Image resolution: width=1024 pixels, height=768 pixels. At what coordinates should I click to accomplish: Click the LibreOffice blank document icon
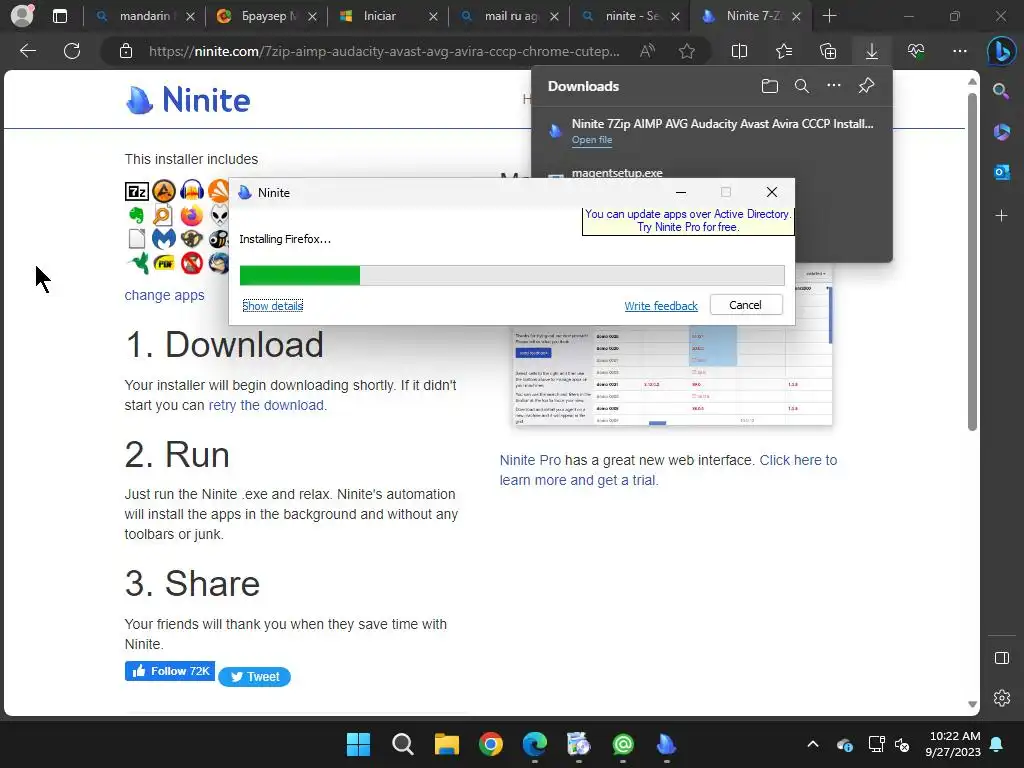pyautogui.click(x=136, y=239)
